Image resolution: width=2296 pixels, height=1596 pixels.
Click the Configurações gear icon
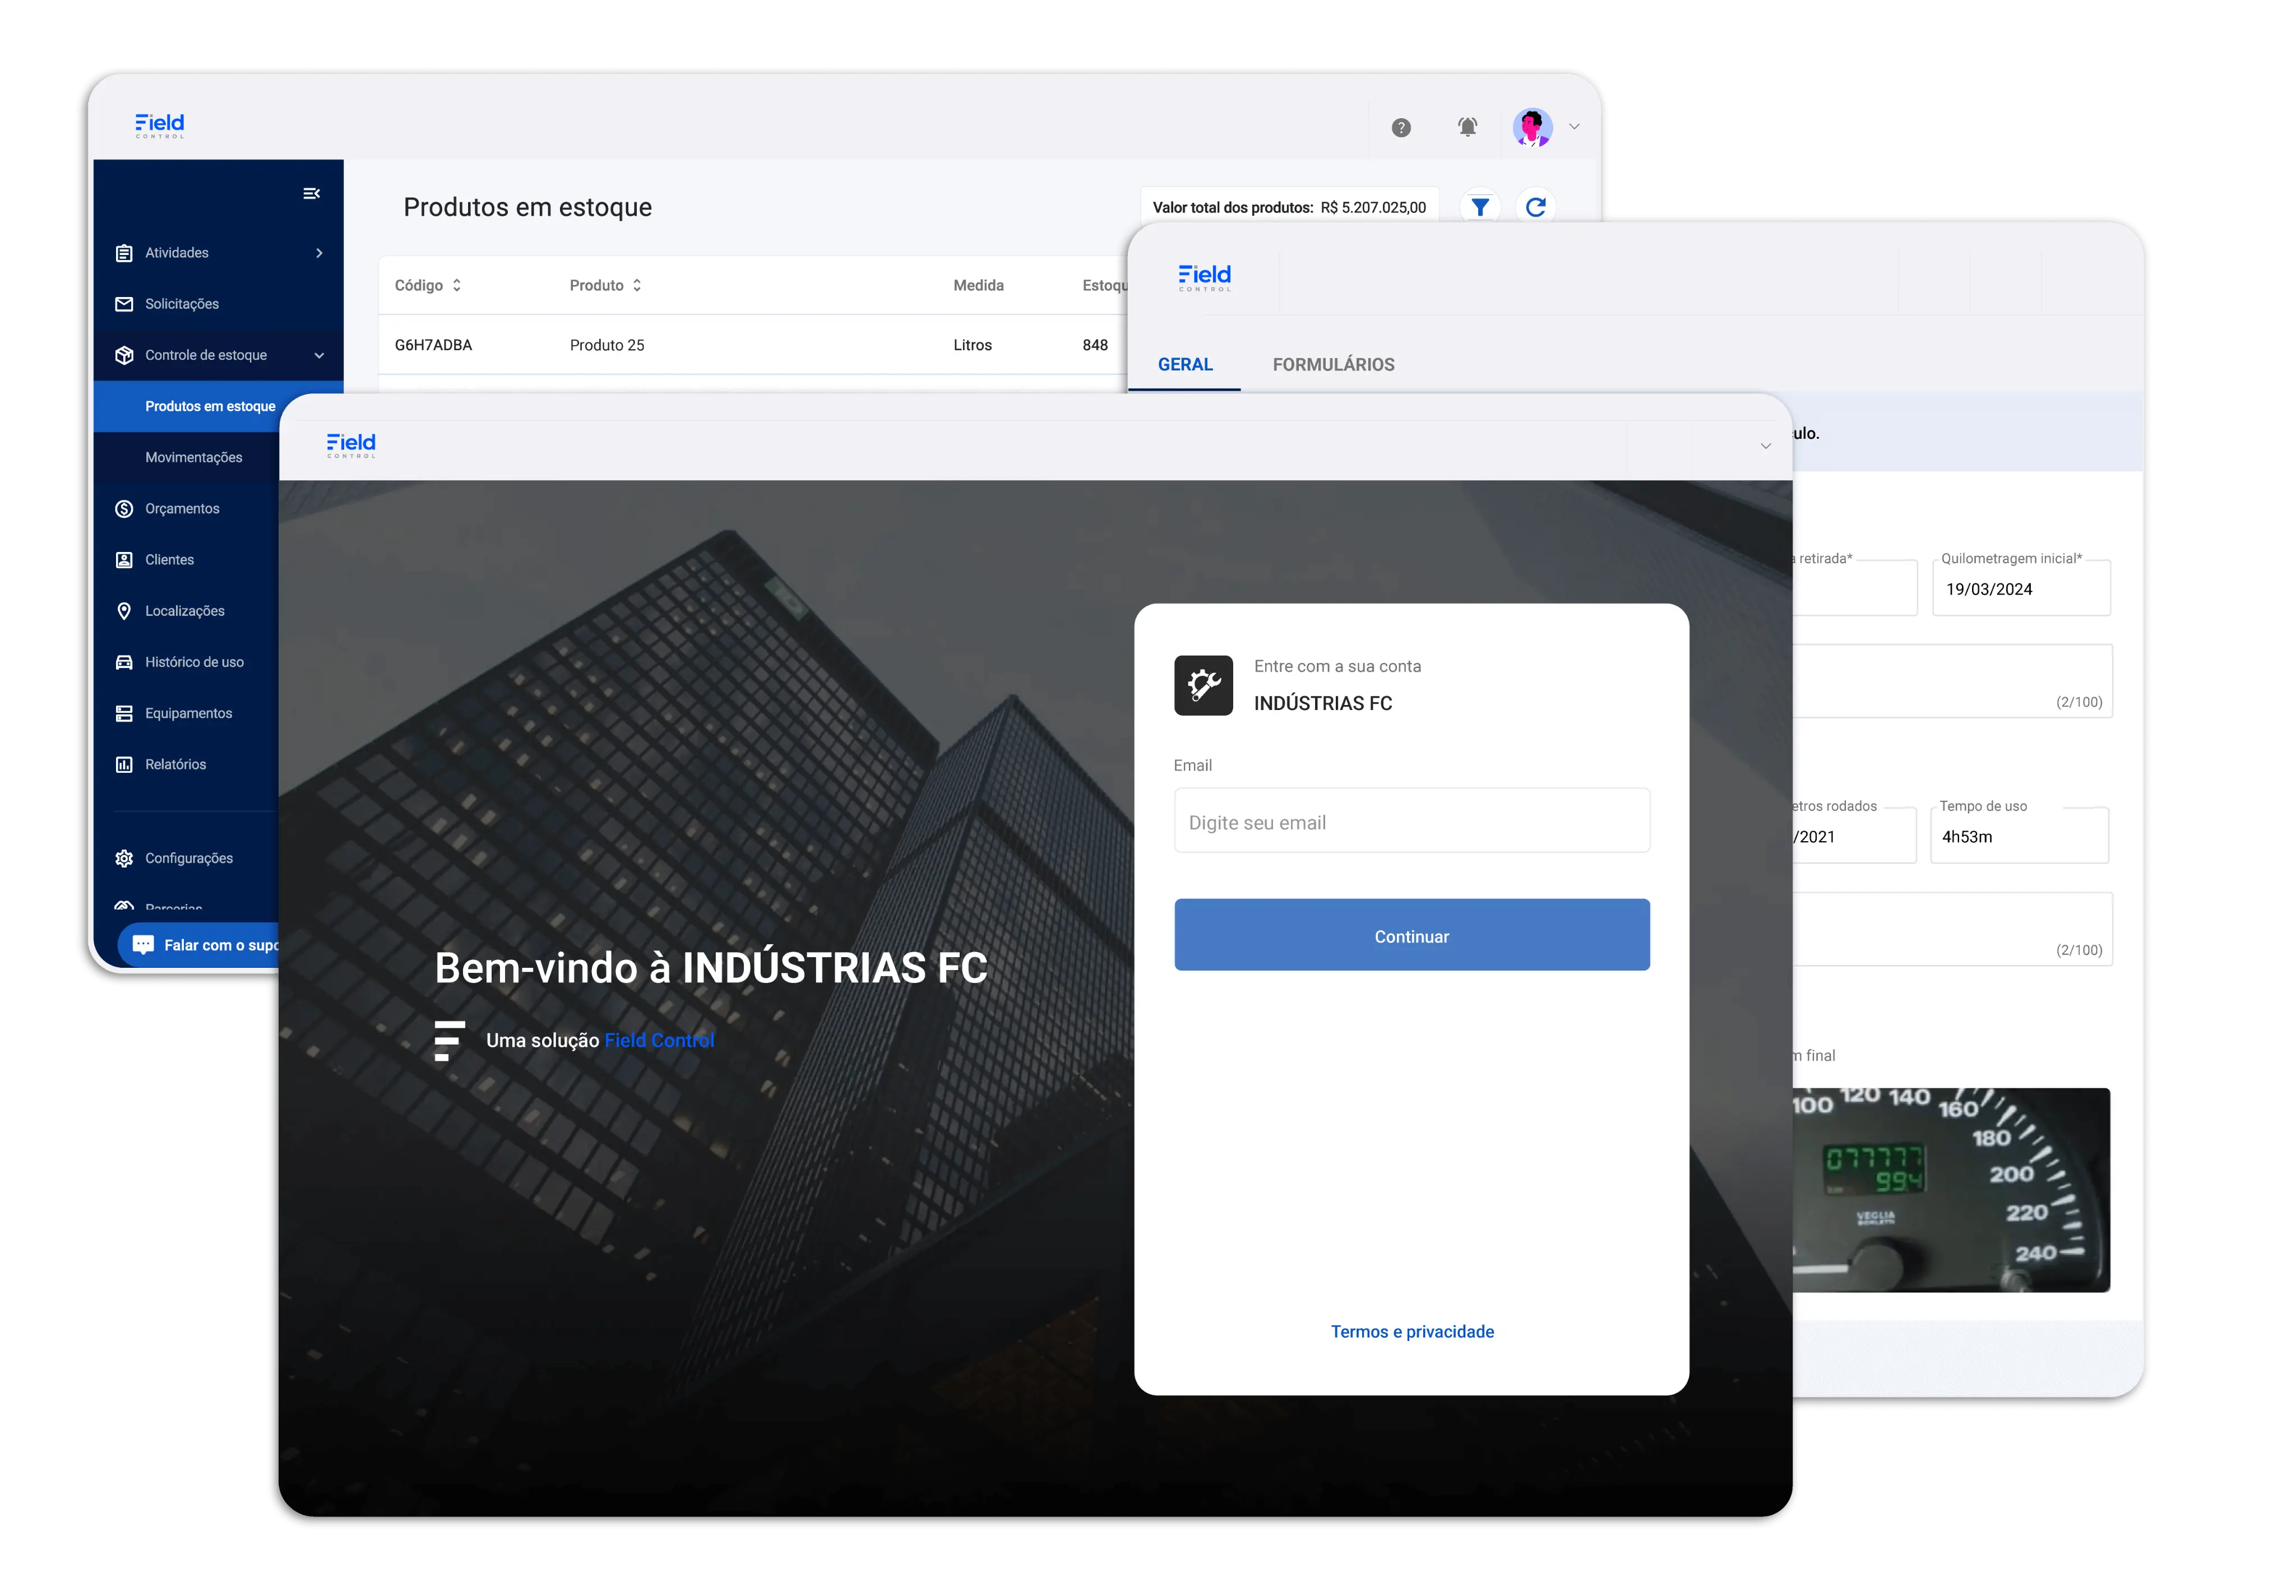124,858
